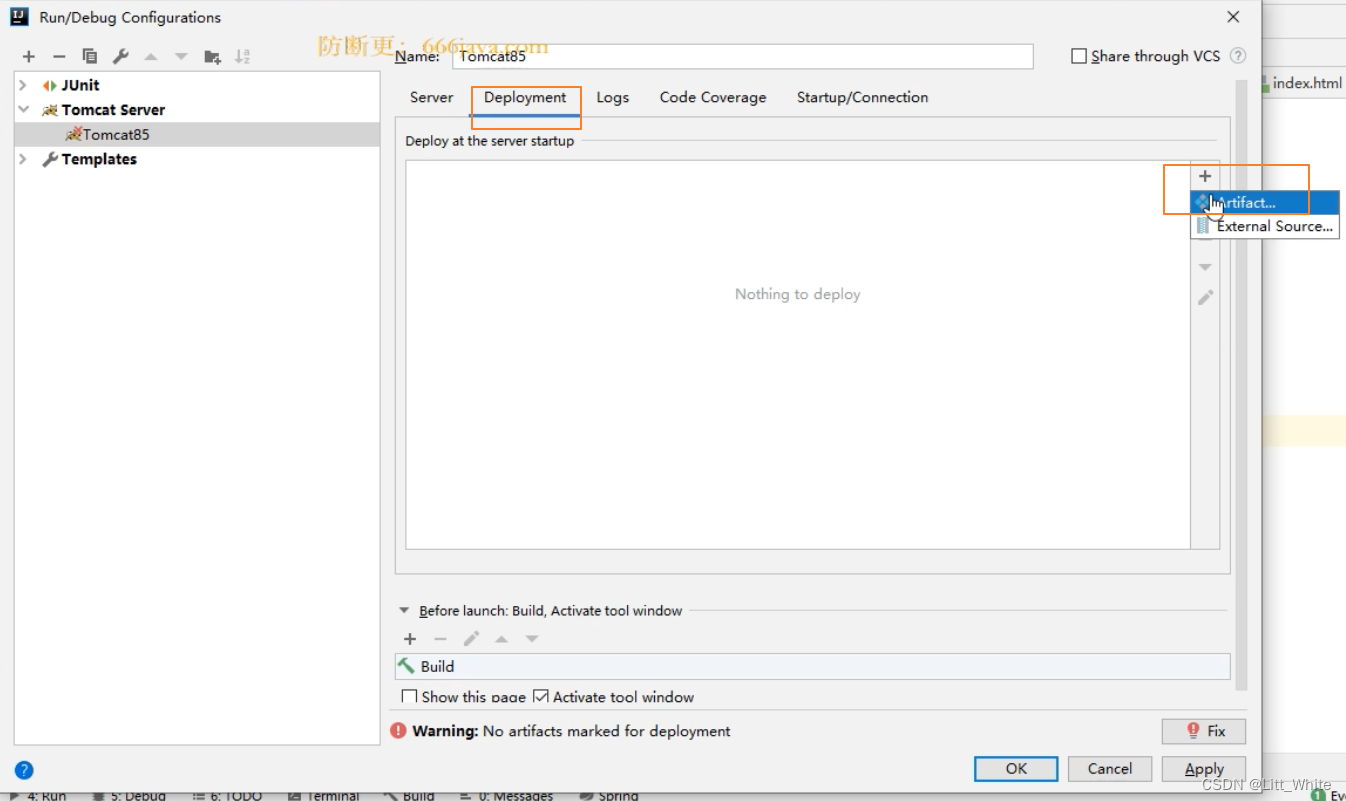Click Fix to resolve warning
1346x801 pixels.
[x=1204, y=731]
